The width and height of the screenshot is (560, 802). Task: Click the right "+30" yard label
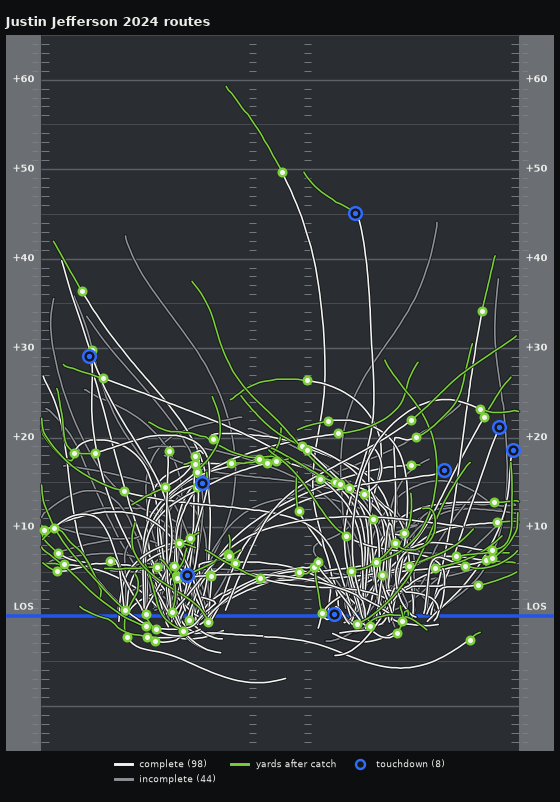pos(536,347)
